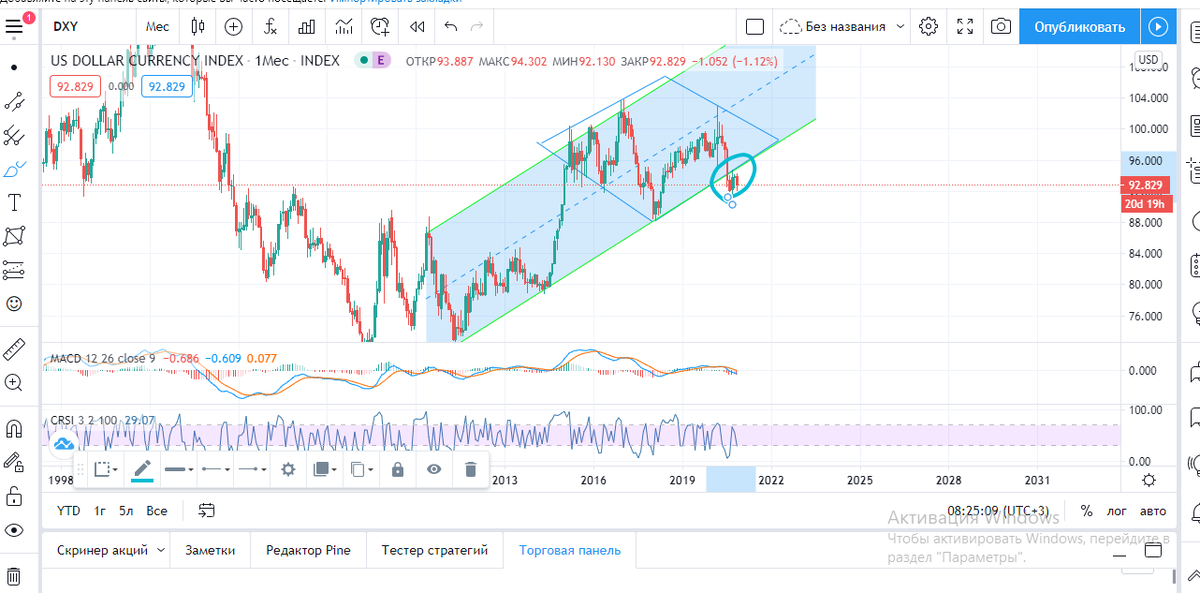Screen dimensions: 1200x593
Task: Redo the last undone action
Action: click(x=478, y=26)
